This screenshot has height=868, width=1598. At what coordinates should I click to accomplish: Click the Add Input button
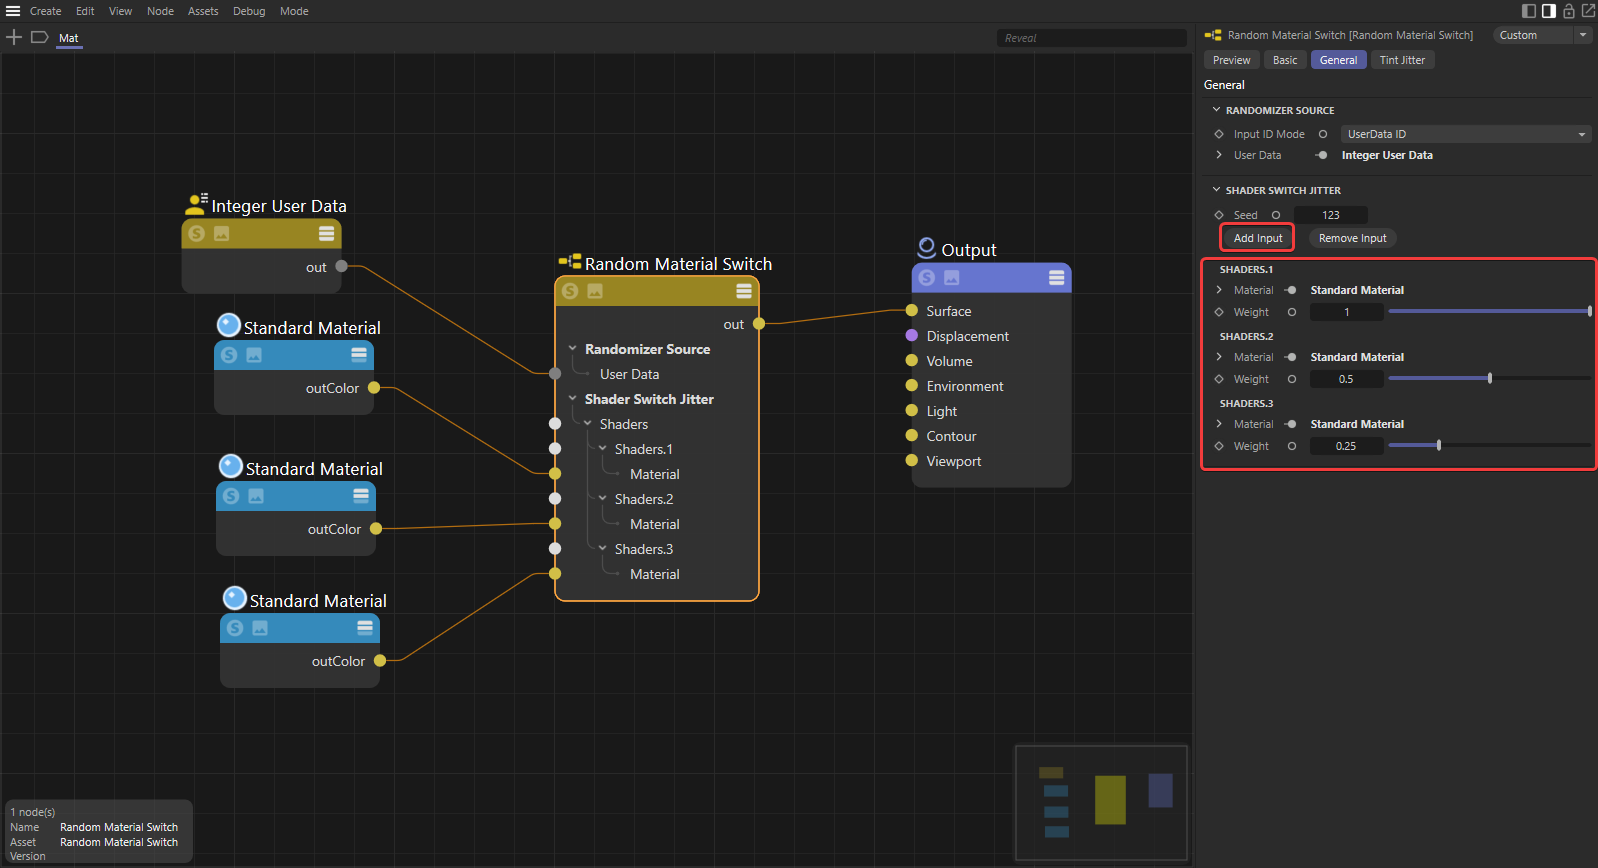point(1257,238)
